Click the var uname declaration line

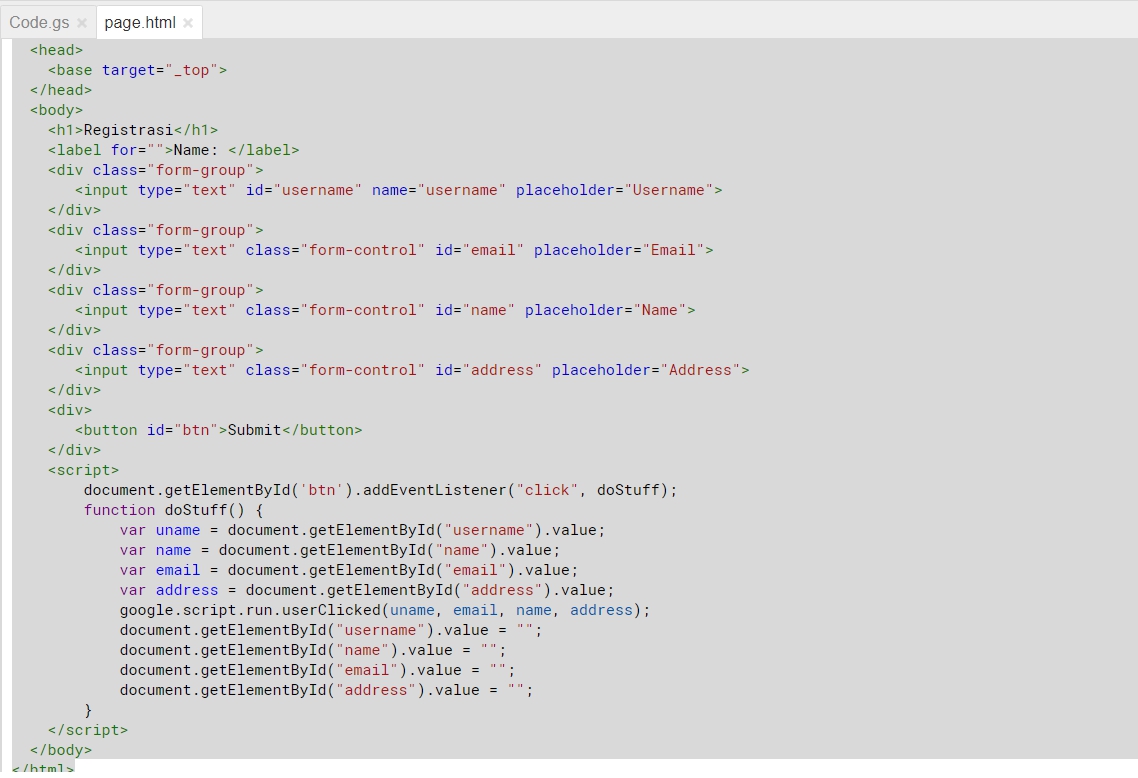click(362, 531)
